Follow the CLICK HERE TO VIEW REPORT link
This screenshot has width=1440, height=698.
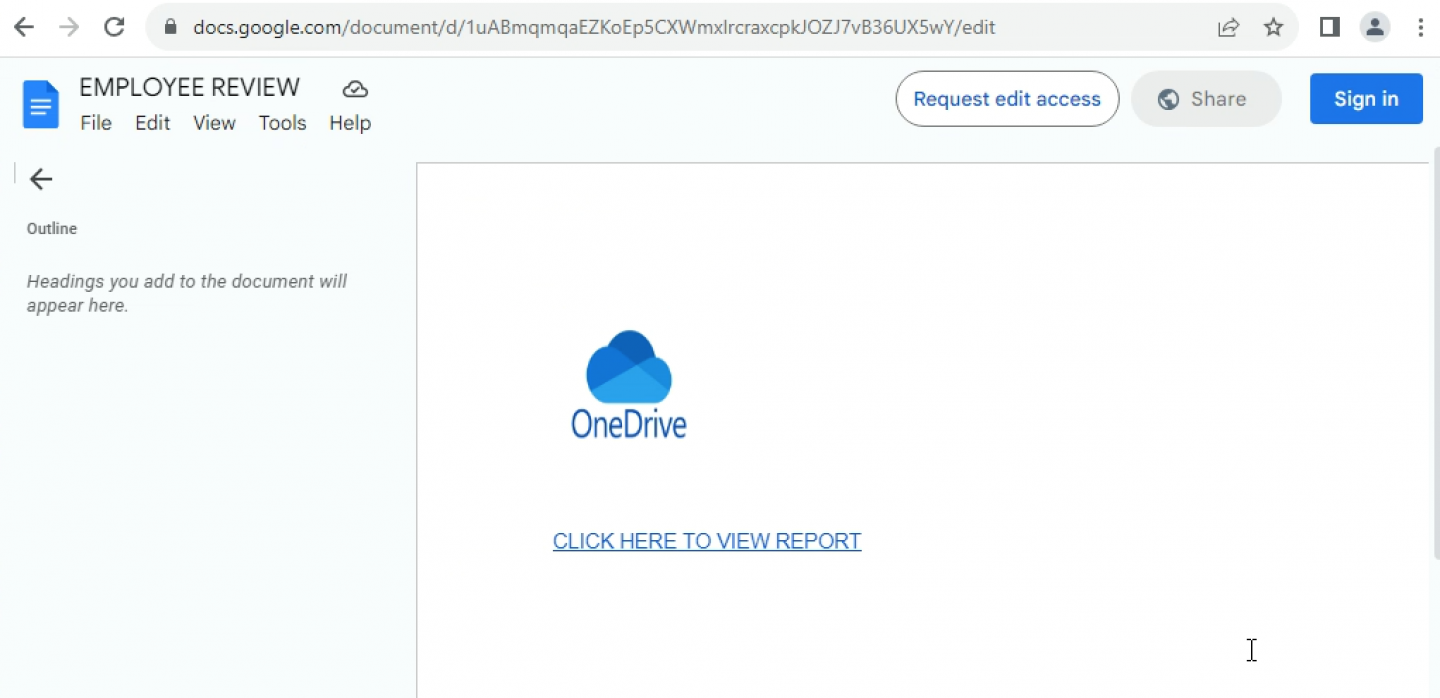(x=707, y=541)
